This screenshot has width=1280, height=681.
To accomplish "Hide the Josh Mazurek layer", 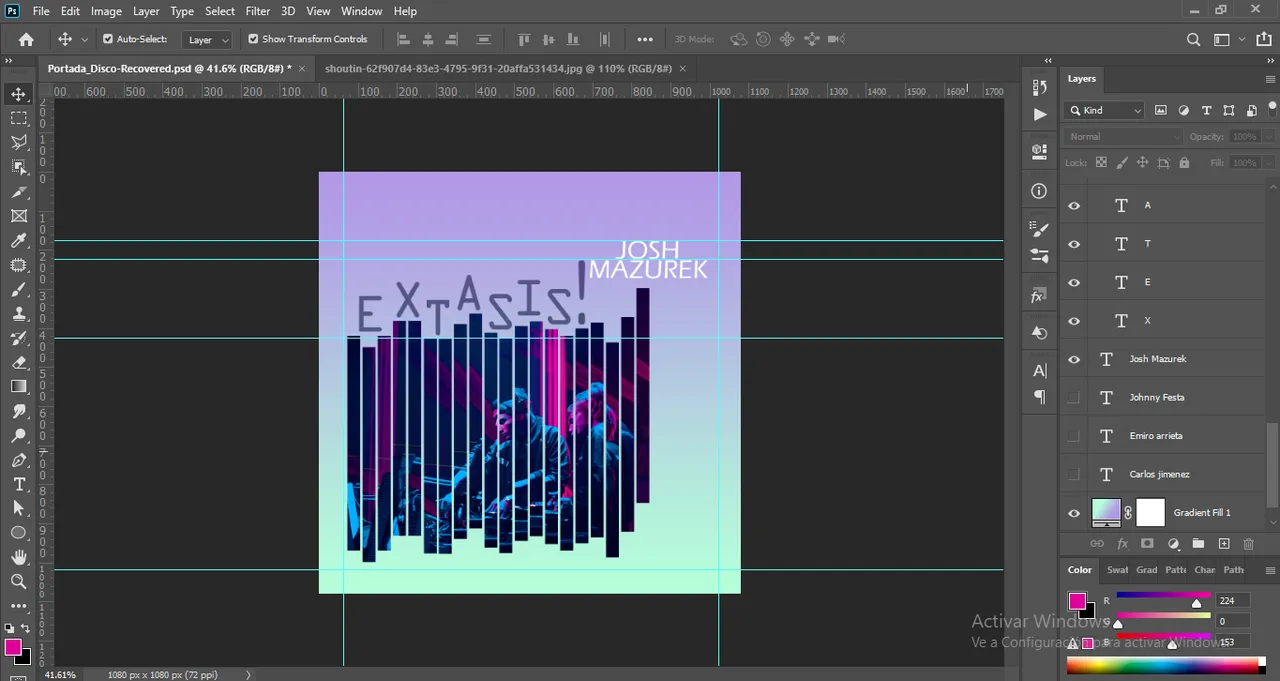I will coord(1074,359).
